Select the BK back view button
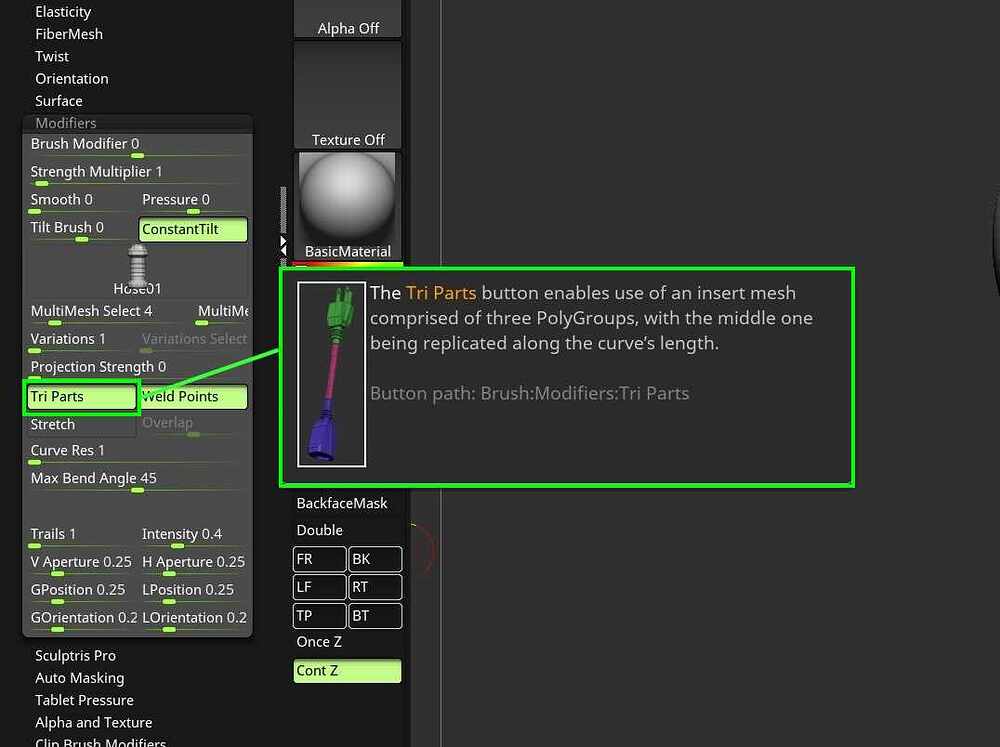The height and width of the screenshot is (747, 1000). 376,559
